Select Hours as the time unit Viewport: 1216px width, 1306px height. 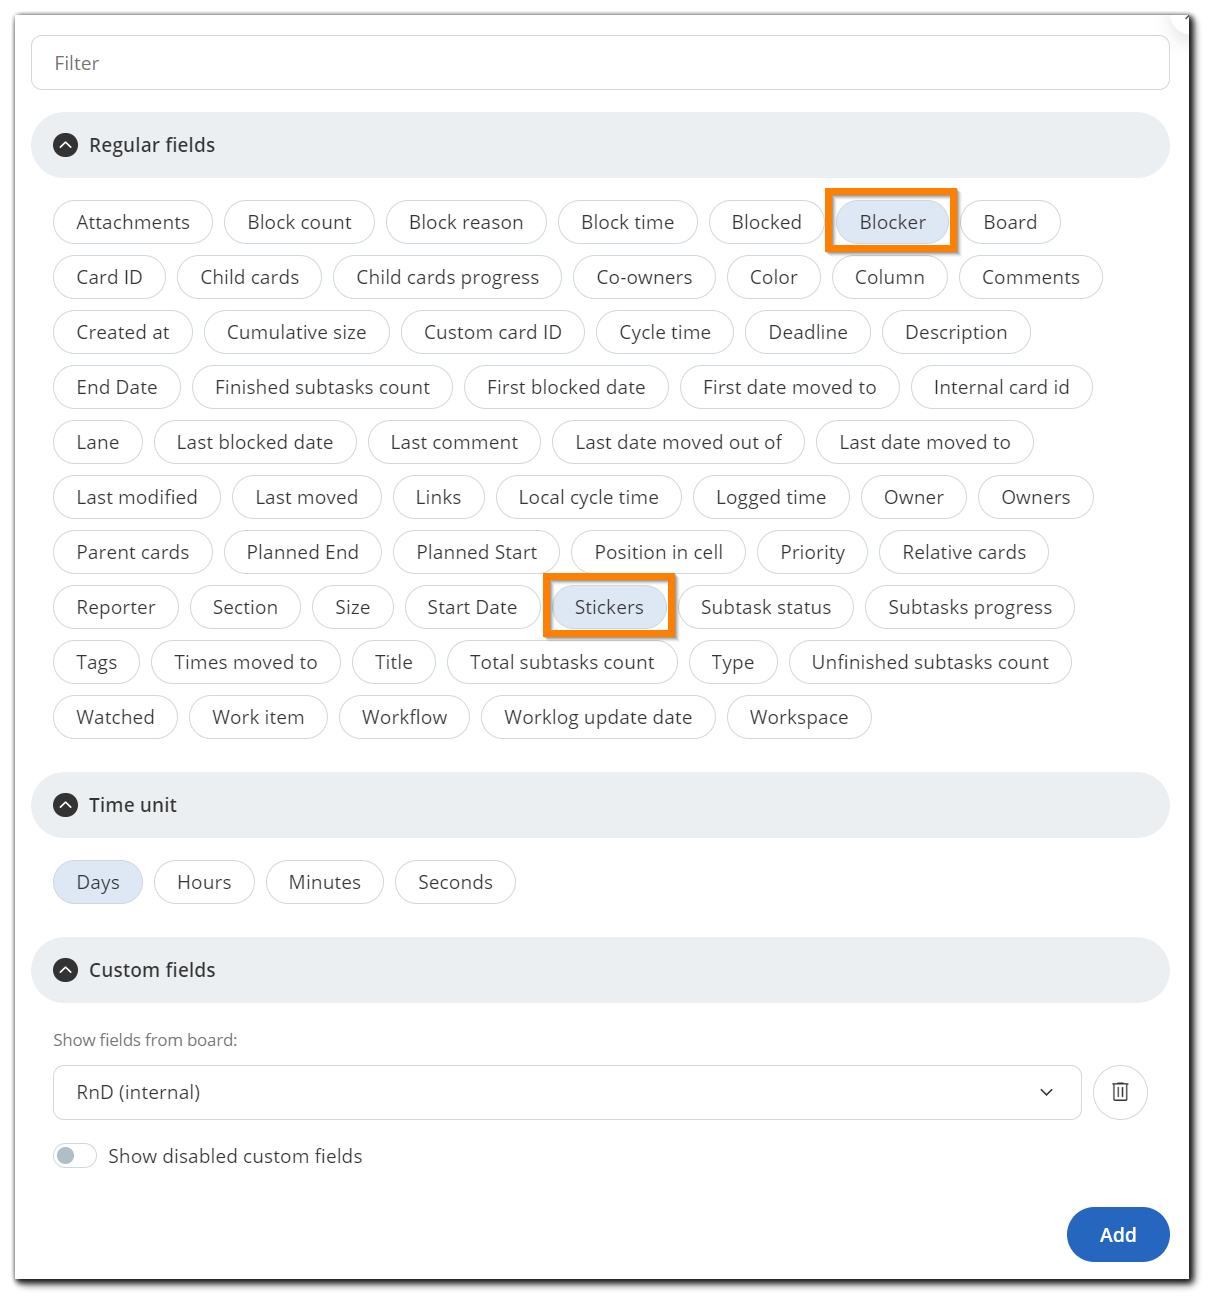coord(204,882)
